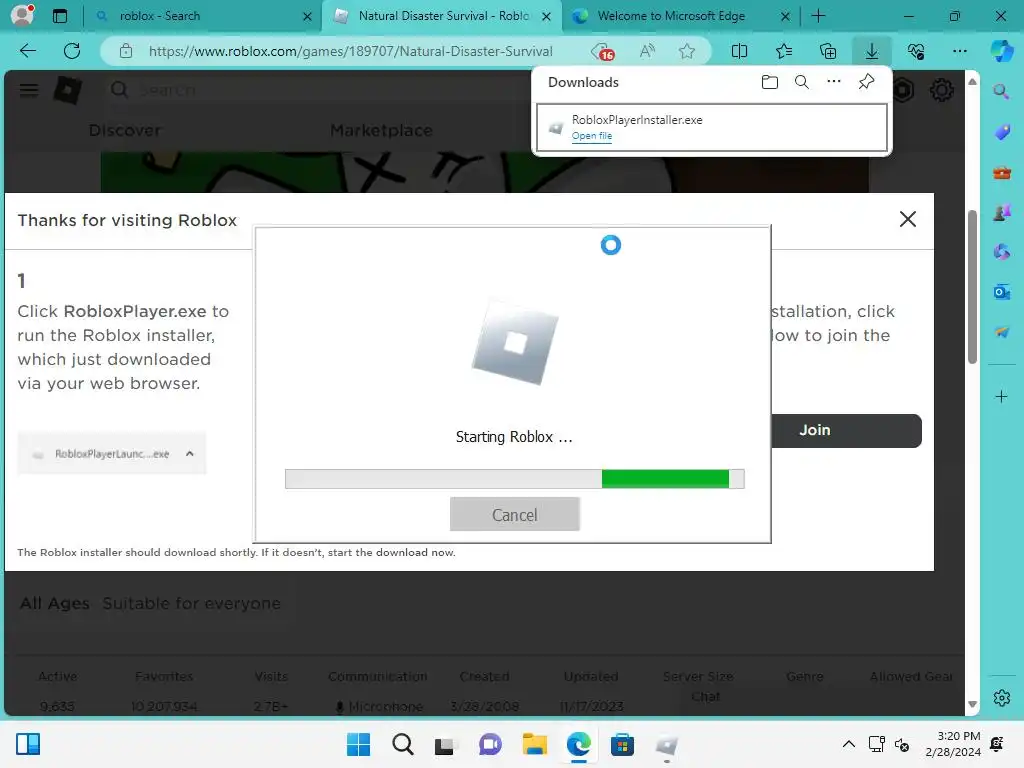Open Edge profile avatar icon

(x=23, y=15)
